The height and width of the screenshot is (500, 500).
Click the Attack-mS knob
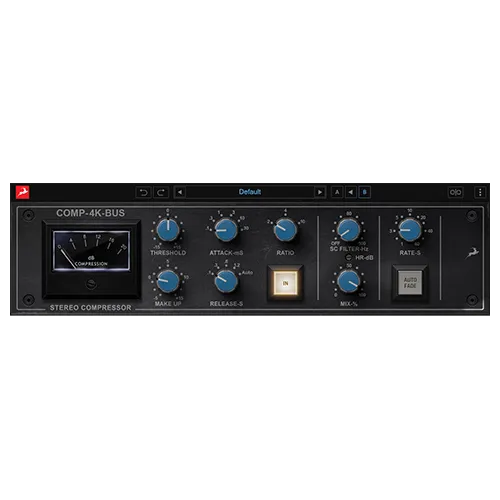pos(226,230)
